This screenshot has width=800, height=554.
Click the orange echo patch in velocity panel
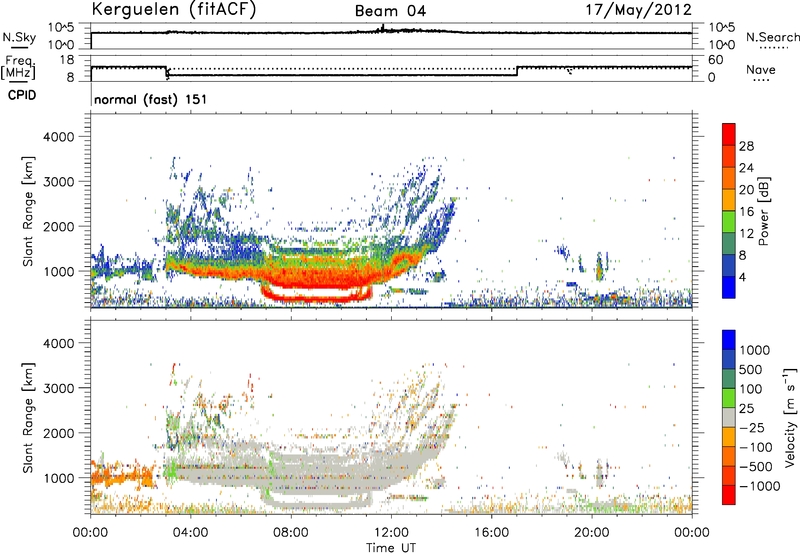(122, 477)
